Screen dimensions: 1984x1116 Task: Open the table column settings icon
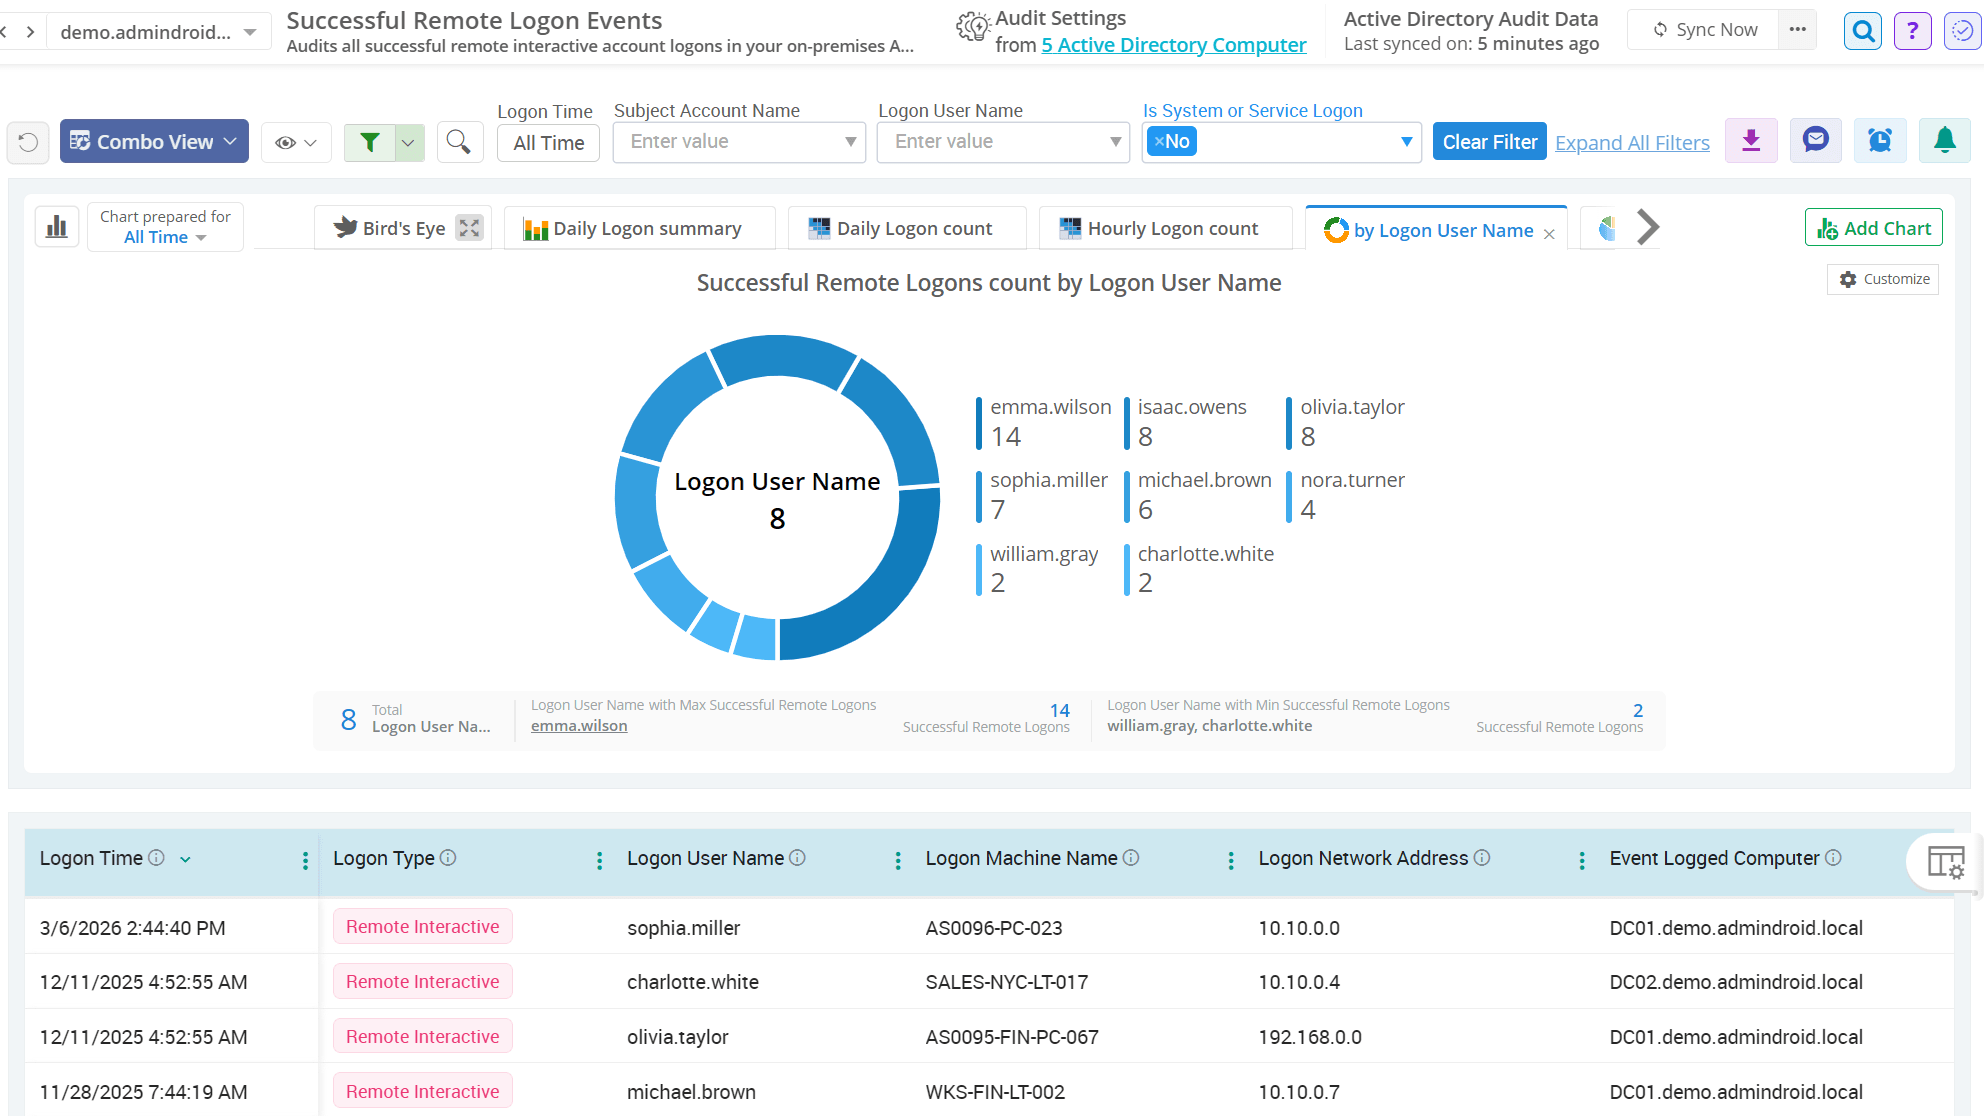[x=1946, y=862]
